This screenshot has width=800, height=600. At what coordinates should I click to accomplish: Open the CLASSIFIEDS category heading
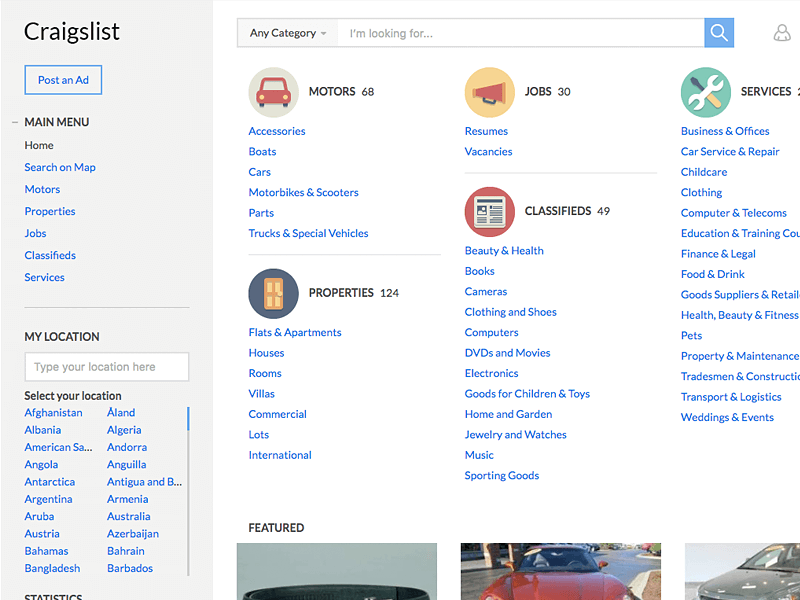[558, 211]
